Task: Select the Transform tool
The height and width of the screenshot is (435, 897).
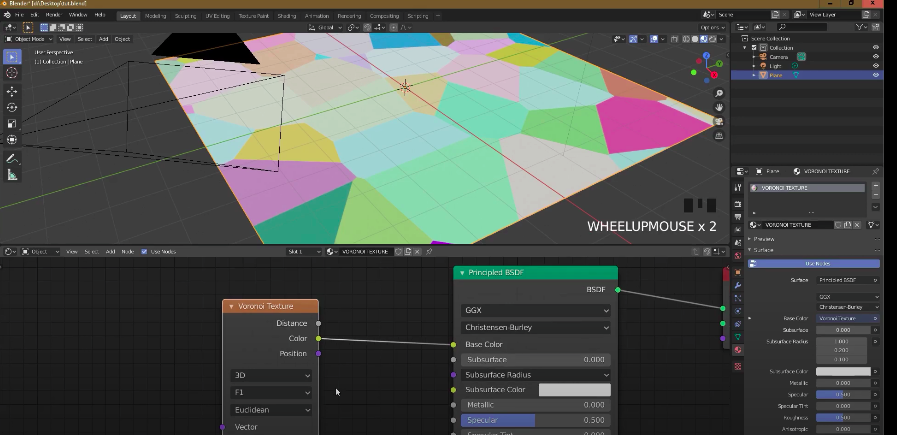Action: click(x=12, y=140)
